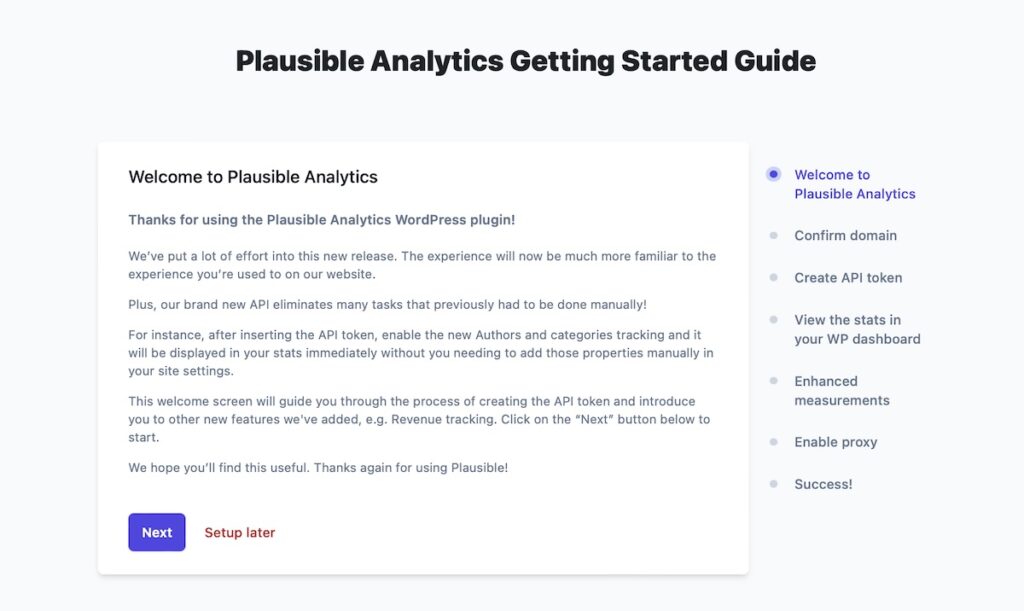The image size is (1024, 611).
Task: Click the step dot beside Create API token
Action: (773, 277)
